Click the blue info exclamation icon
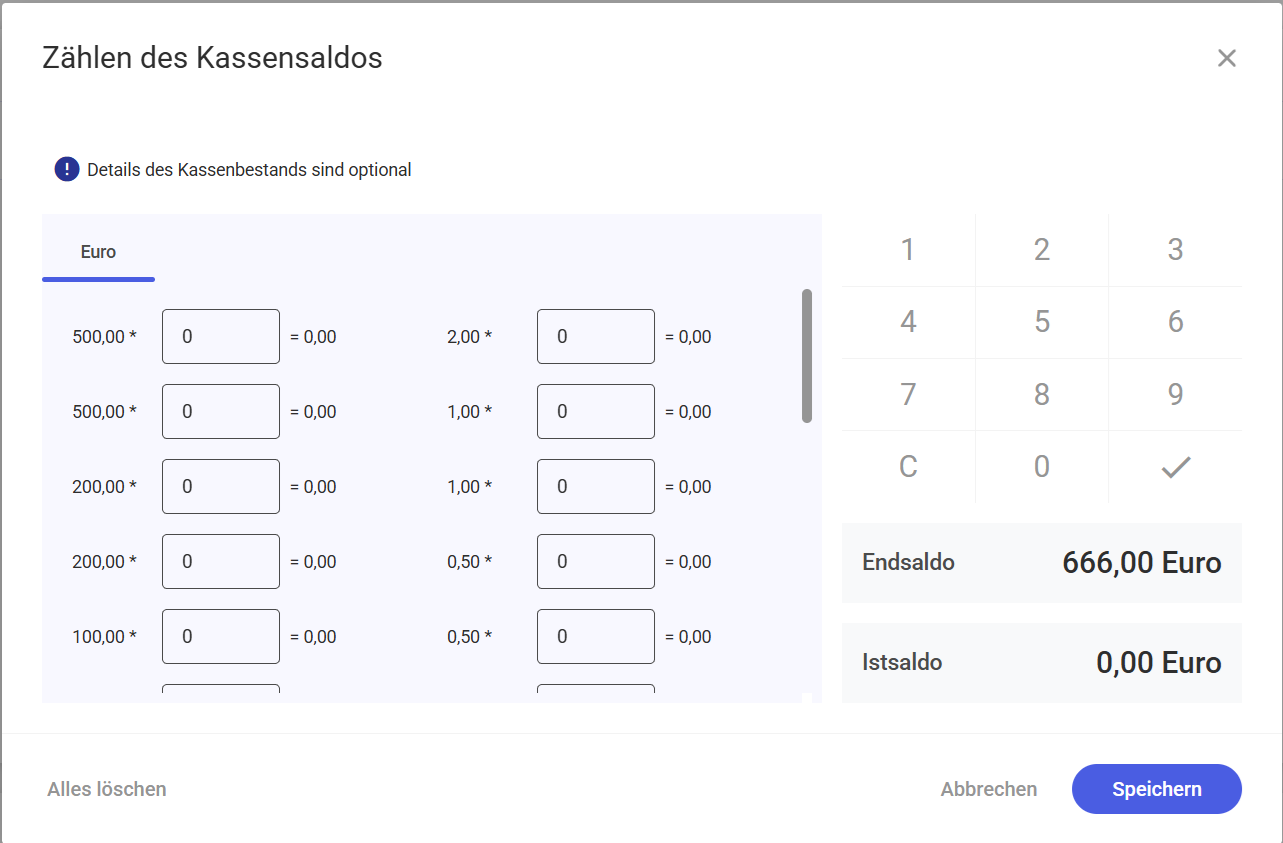 [67, 169]
